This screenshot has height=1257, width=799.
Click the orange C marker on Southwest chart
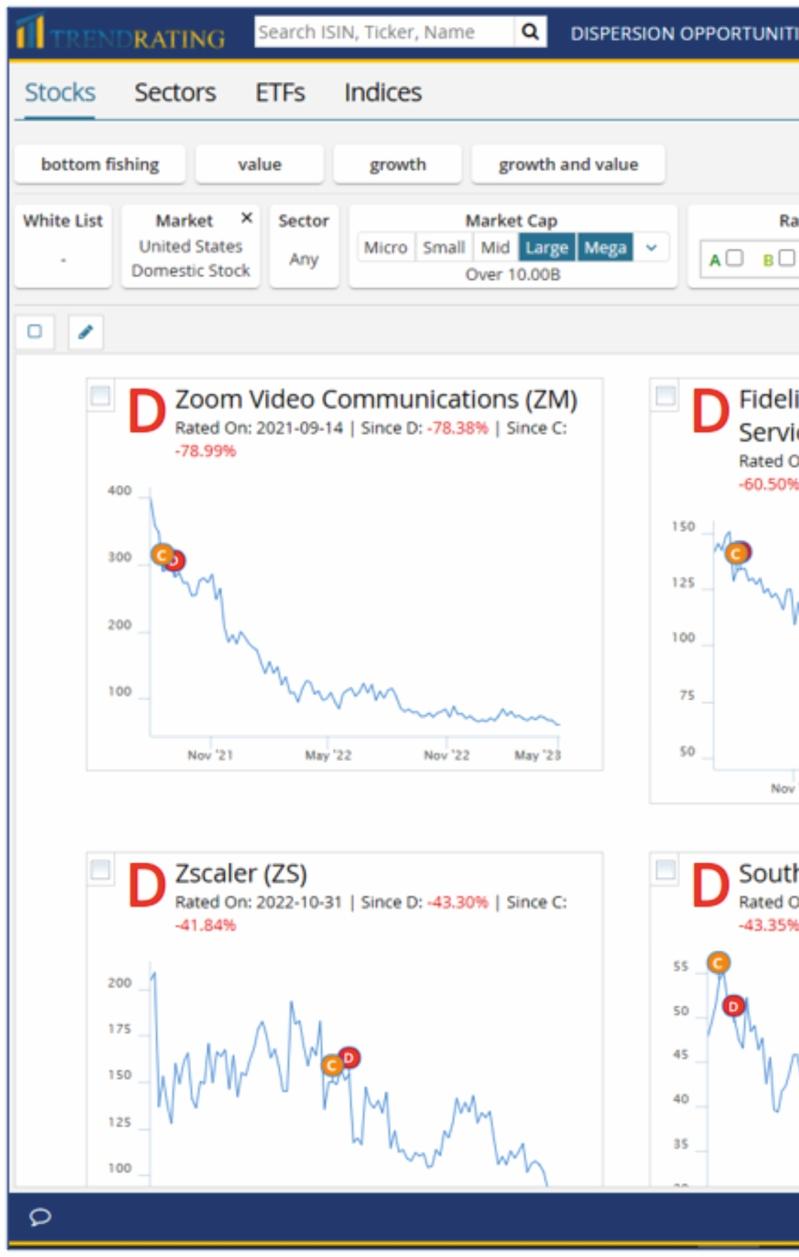click(x=718, y=962)
